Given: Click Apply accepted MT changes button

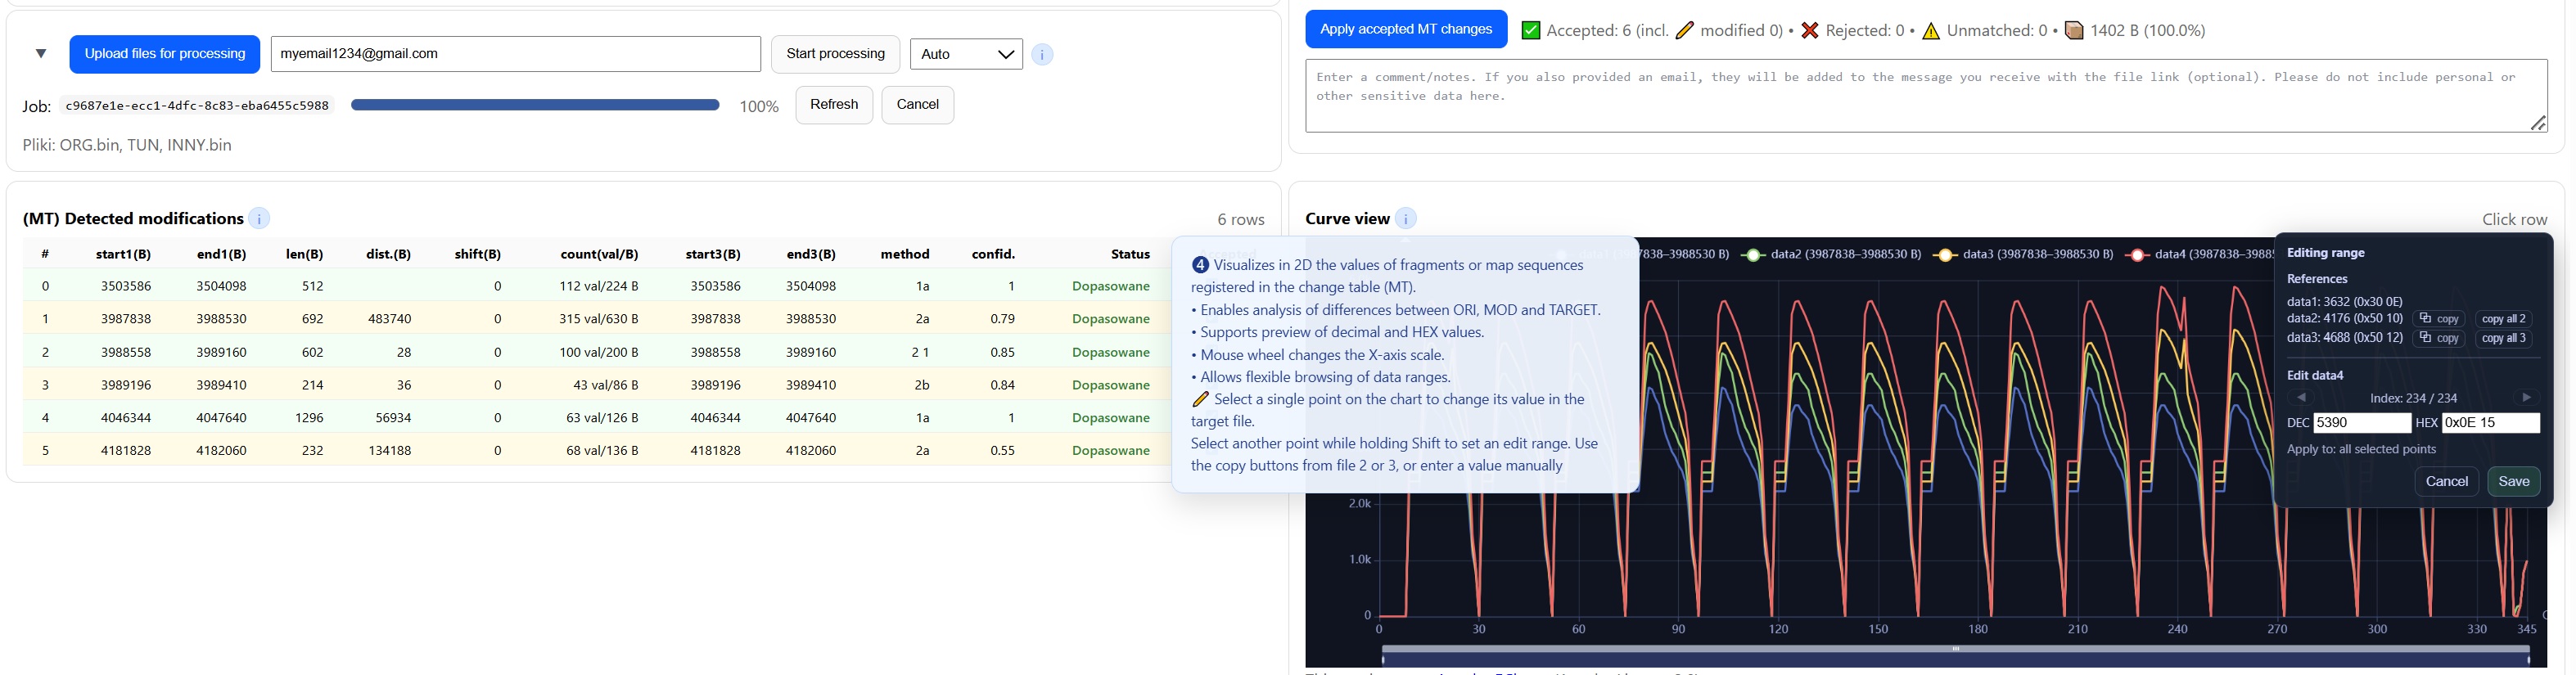Looking at the screenshot, I should pos(1406,29).
